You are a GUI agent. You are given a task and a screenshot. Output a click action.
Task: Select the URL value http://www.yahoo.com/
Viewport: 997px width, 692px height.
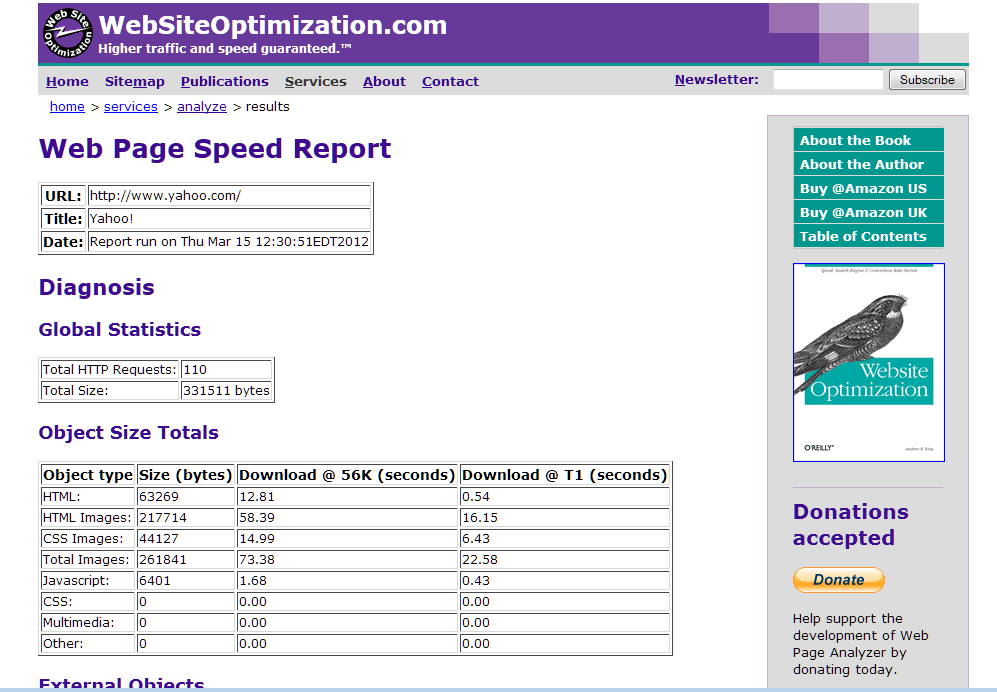229,195
